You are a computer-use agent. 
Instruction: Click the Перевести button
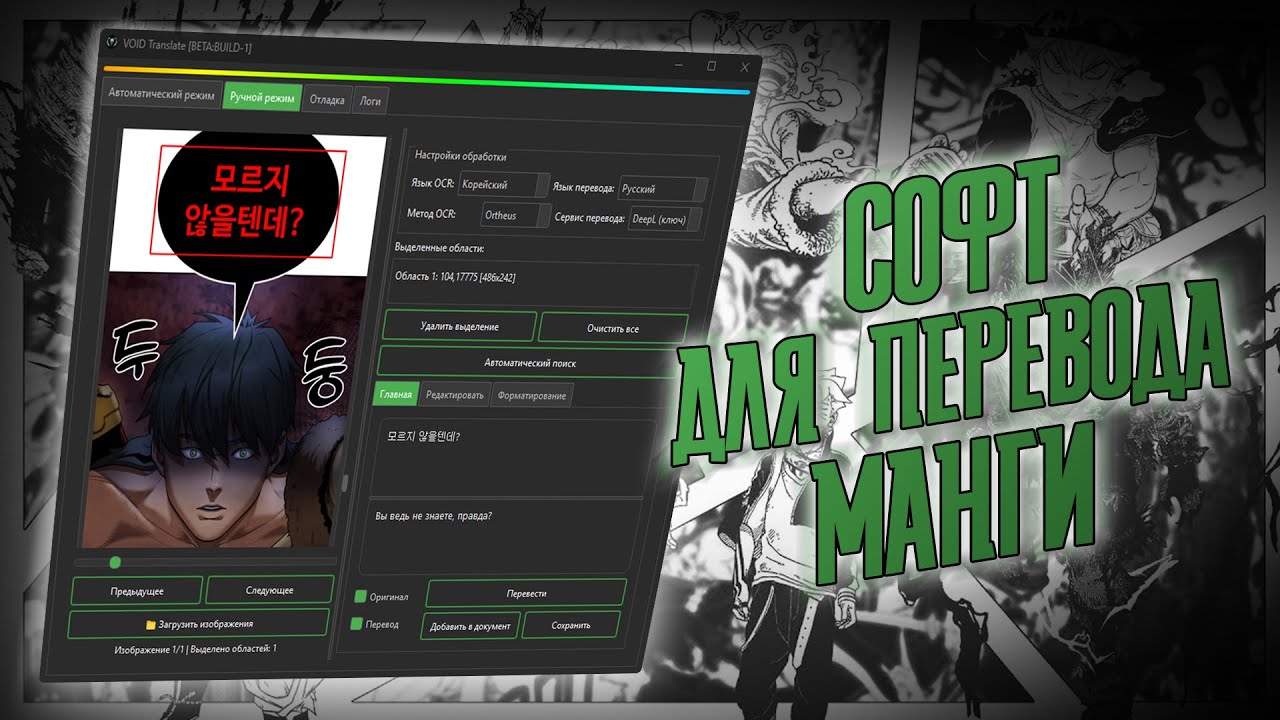pos(526,593)
